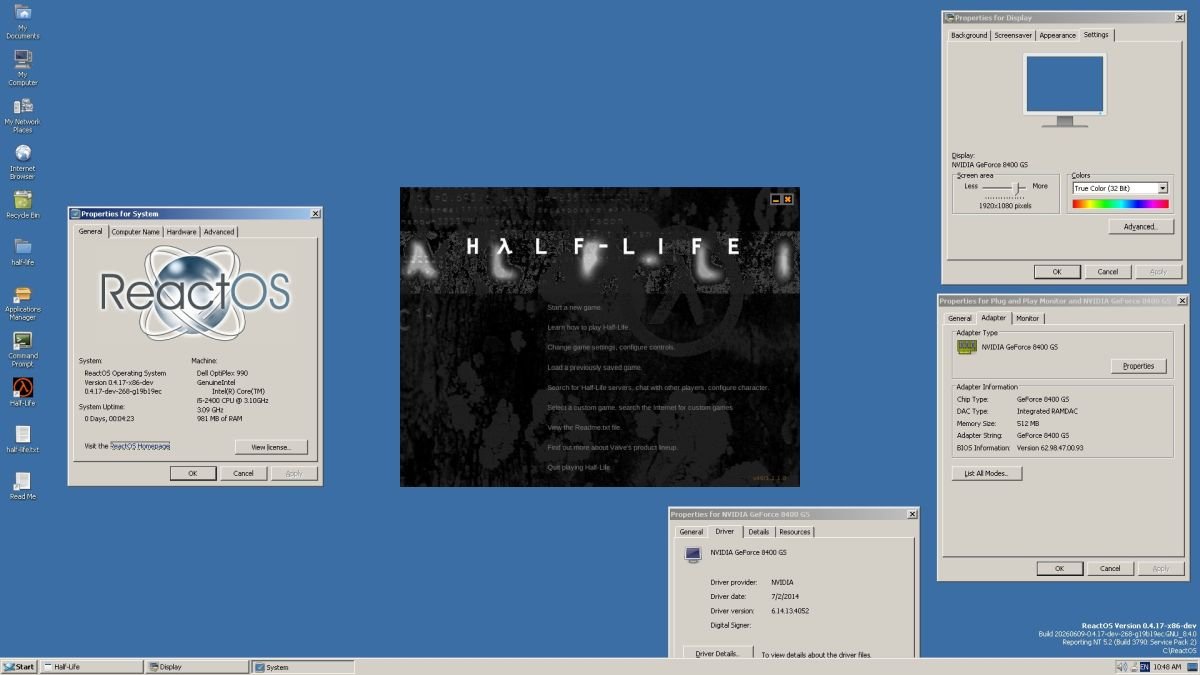1200x675 pixels.
Task: Open Computer Name tab in System properties
Action: (135, 232)
